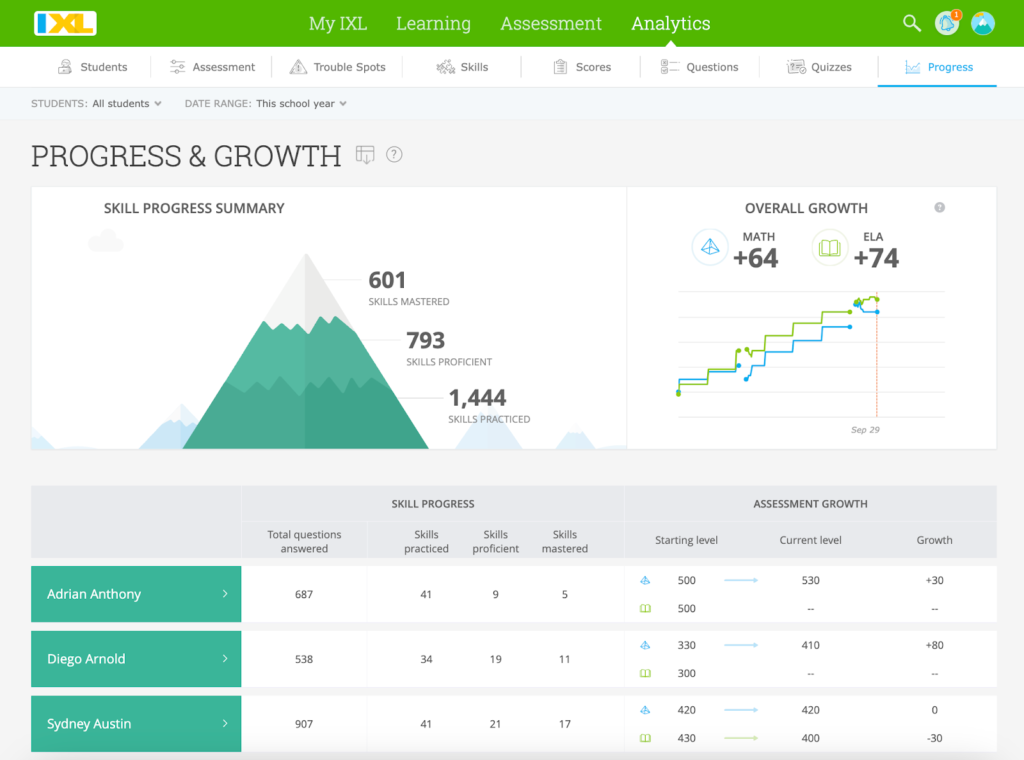Click the 1,444 skills practiced value
Viewport: 1024px width, 760px height.
477,398
